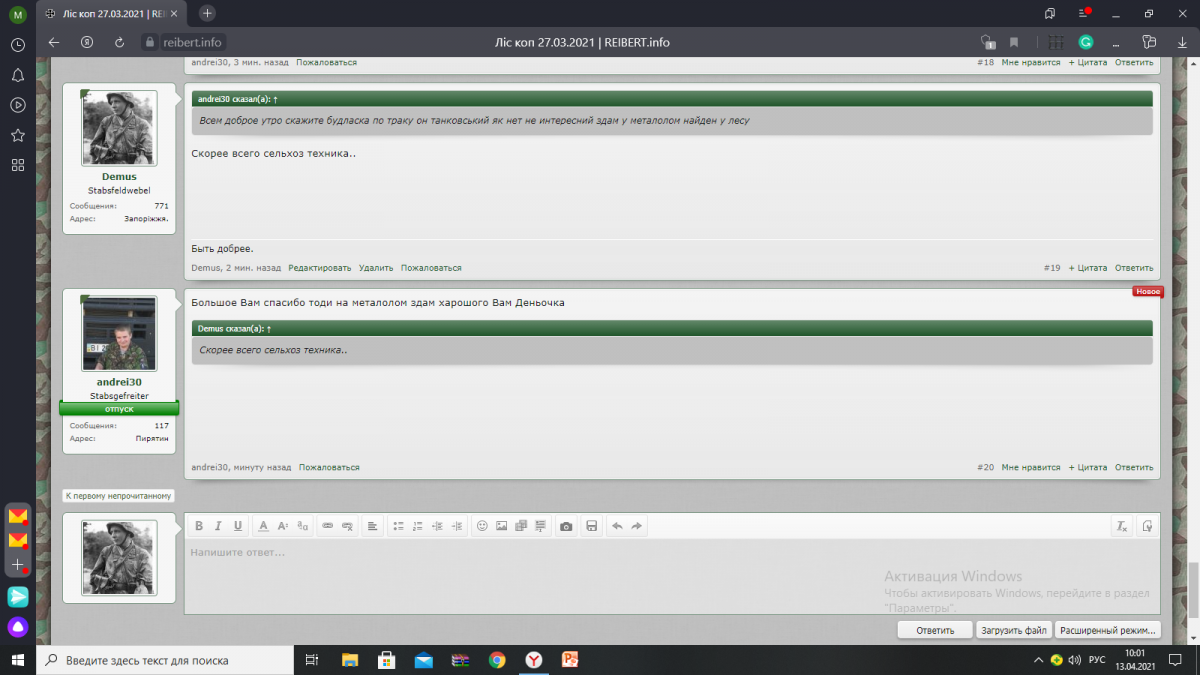Open font size option in editor
Image resolution: width=1200 pixels, height=675 pixels.
click(x=283, y=526)
